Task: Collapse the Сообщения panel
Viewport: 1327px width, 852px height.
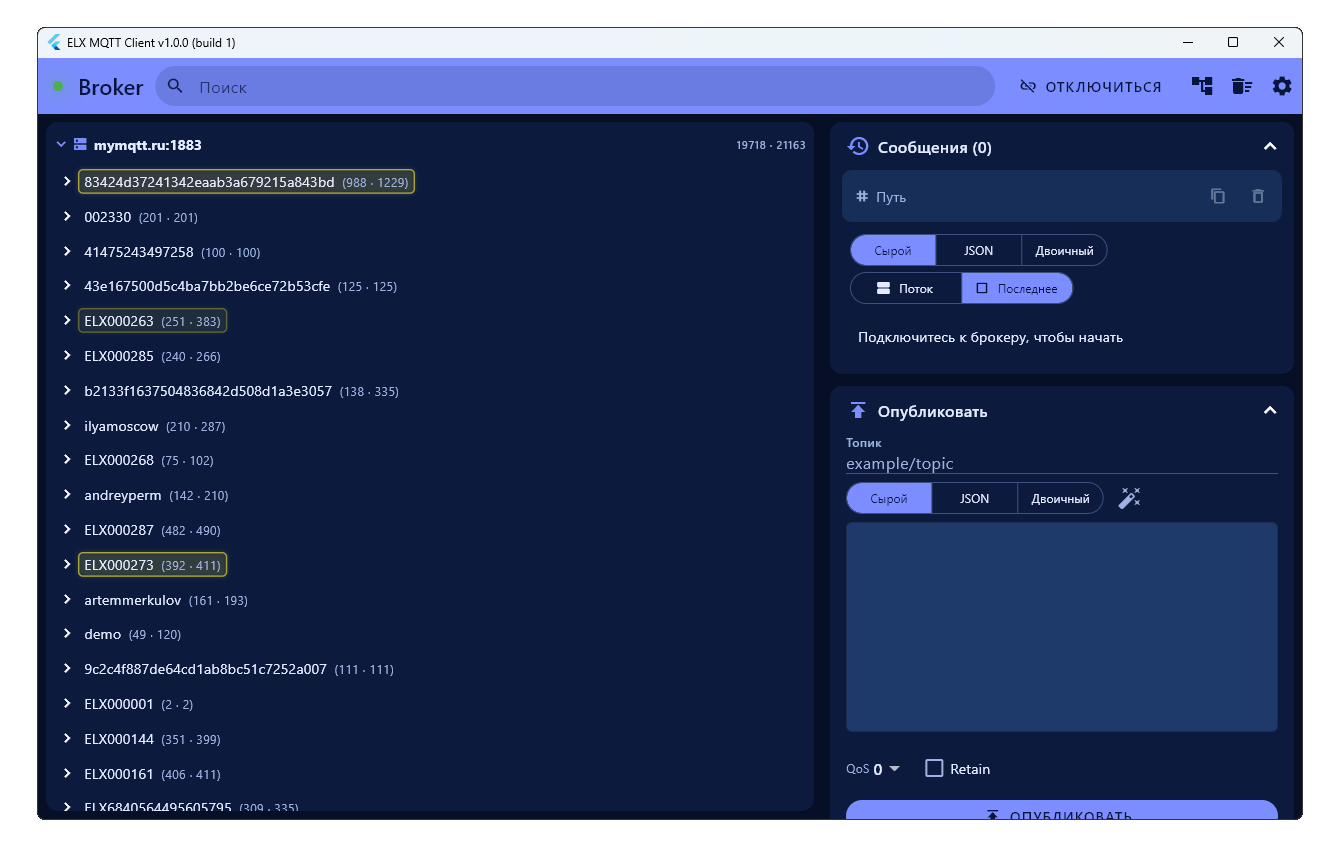Action: (1270, 147)
